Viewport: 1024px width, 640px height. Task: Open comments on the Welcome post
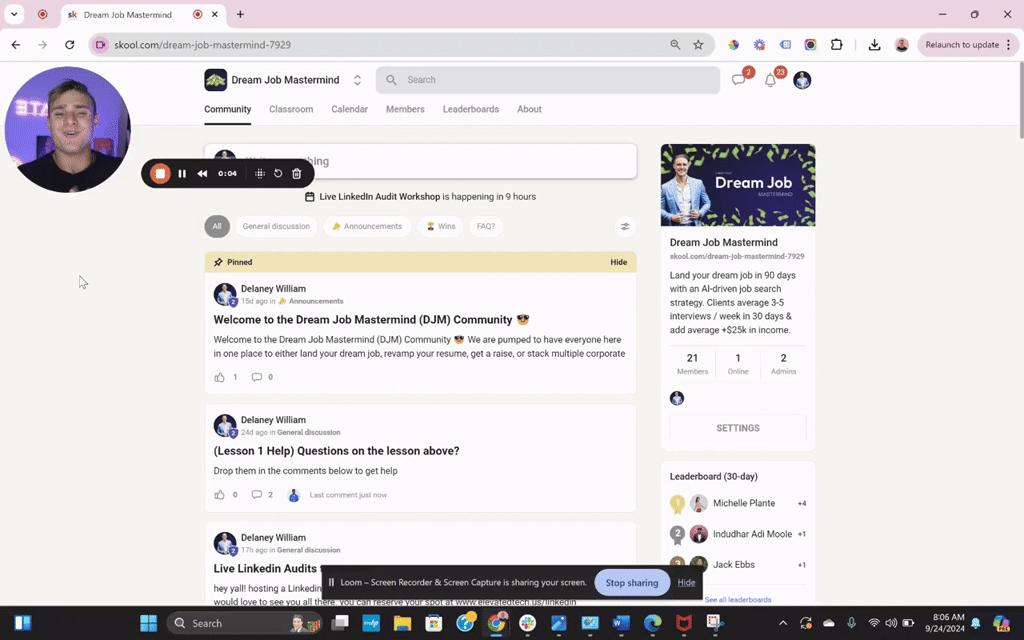point(257,377)
